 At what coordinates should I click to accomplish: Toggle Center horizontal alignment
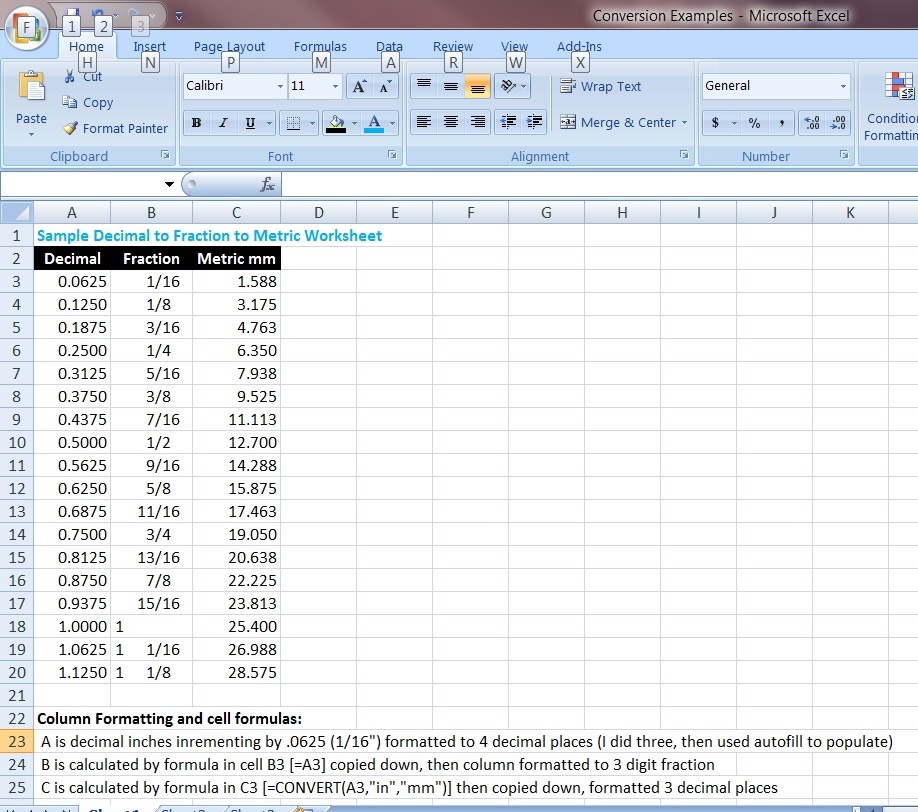click(451, 122)
